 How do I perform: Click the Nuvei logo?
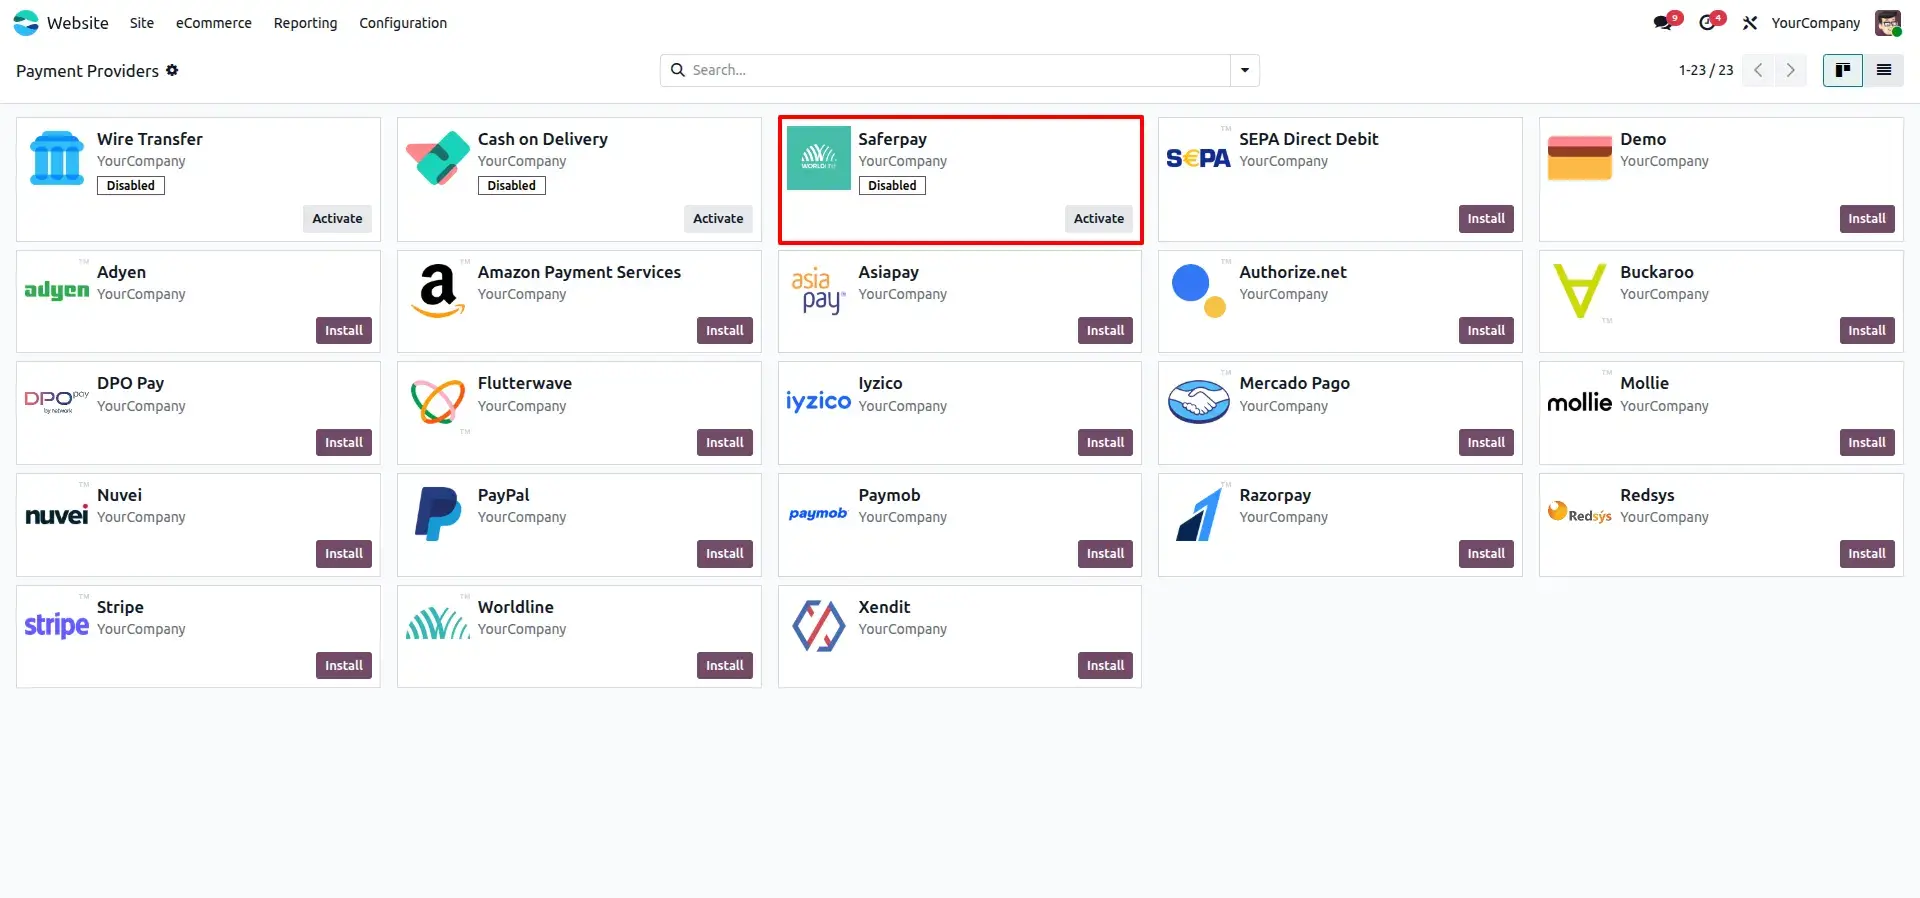(x=57, y=514)
